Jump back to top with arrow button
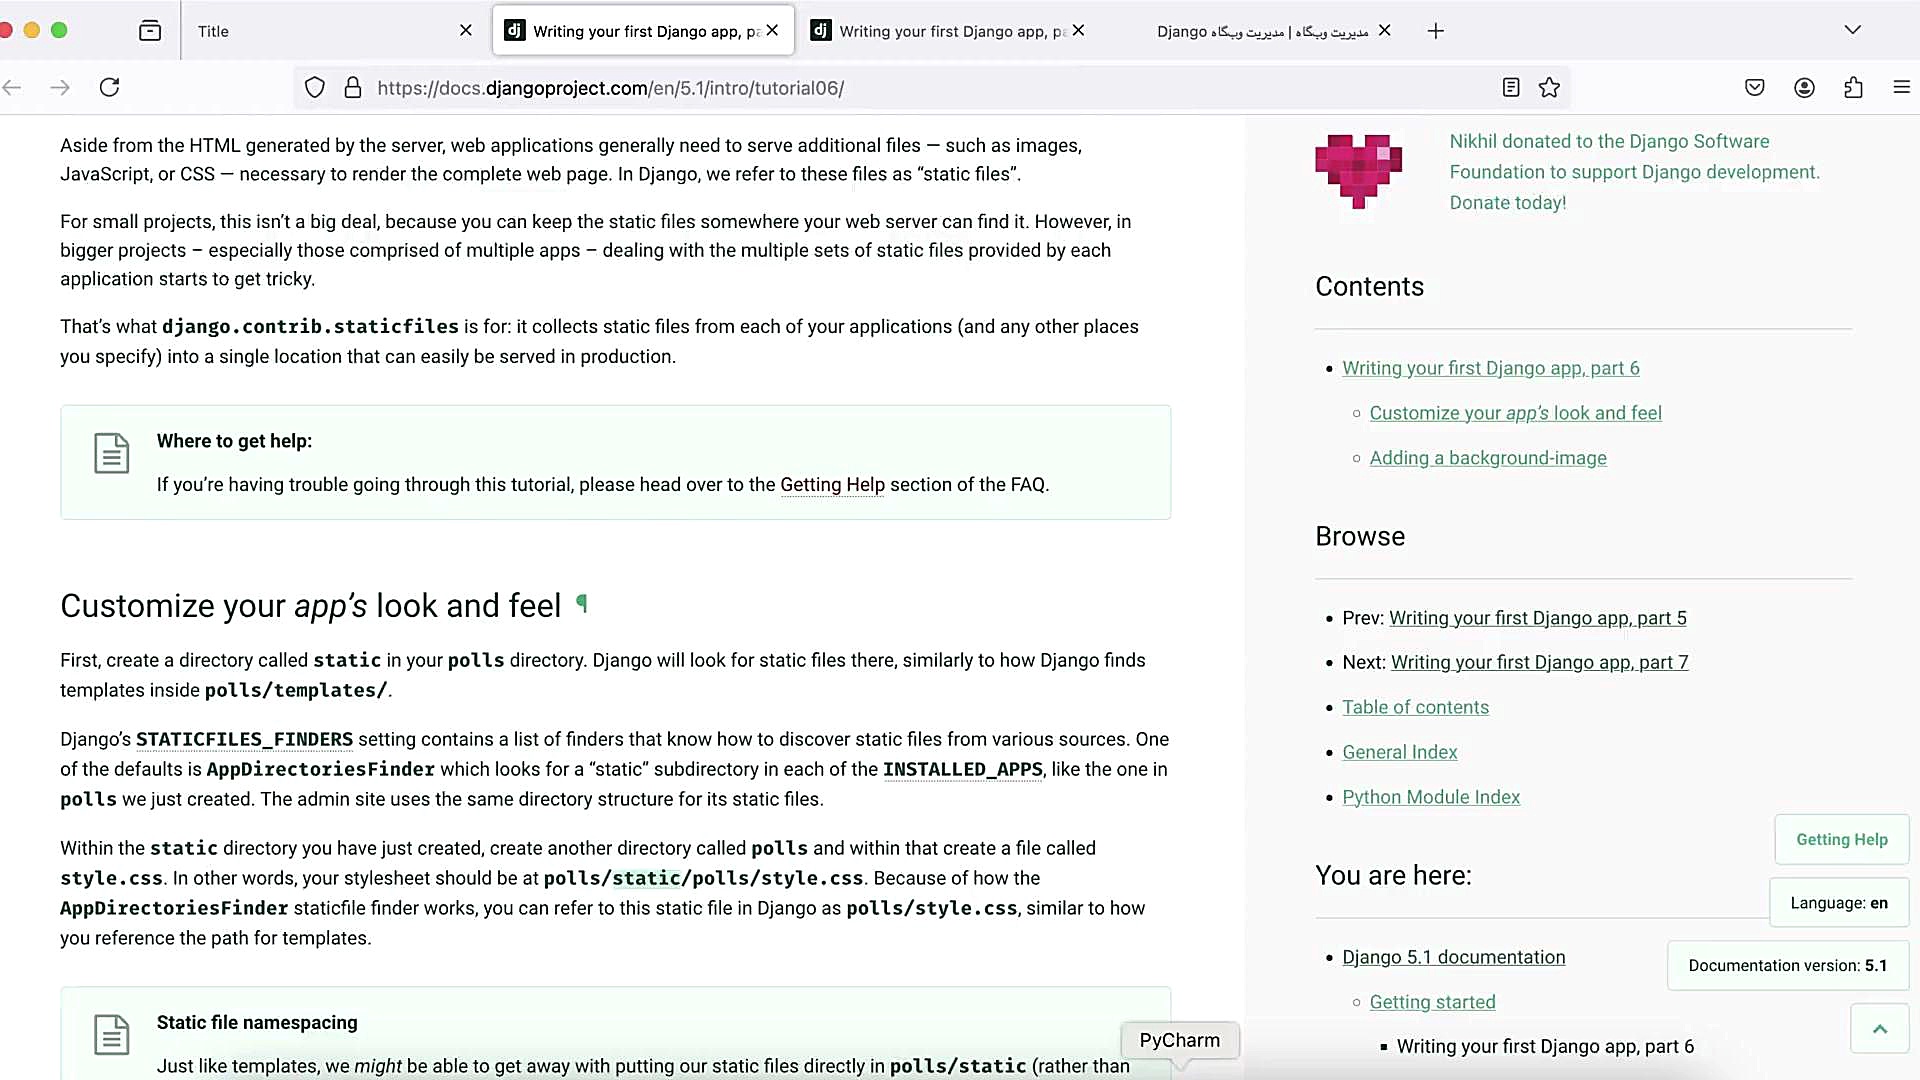Screen dimensions: 1920x1080 tap(1880, 1029)
